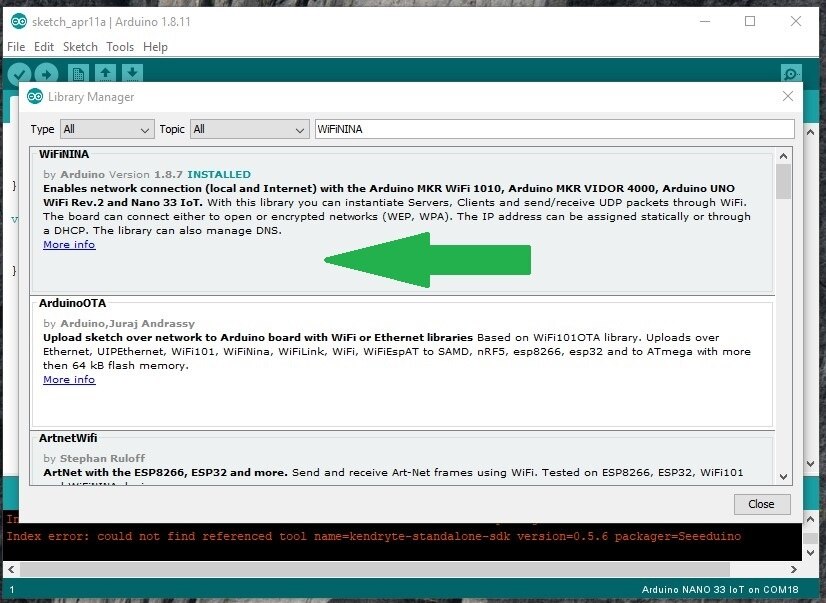Open the Serial Monitor magnifier icon
This screenshot has width=826, height=603.
[x=791, y=74]
